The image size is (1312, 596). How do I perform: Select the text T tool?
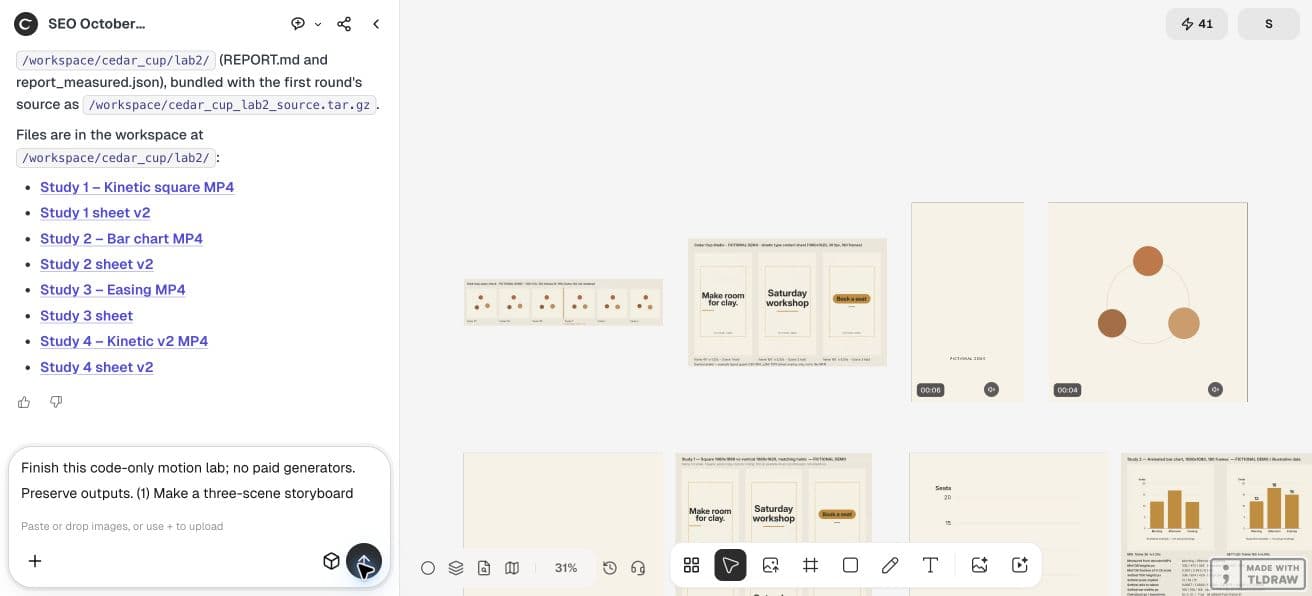930,565
